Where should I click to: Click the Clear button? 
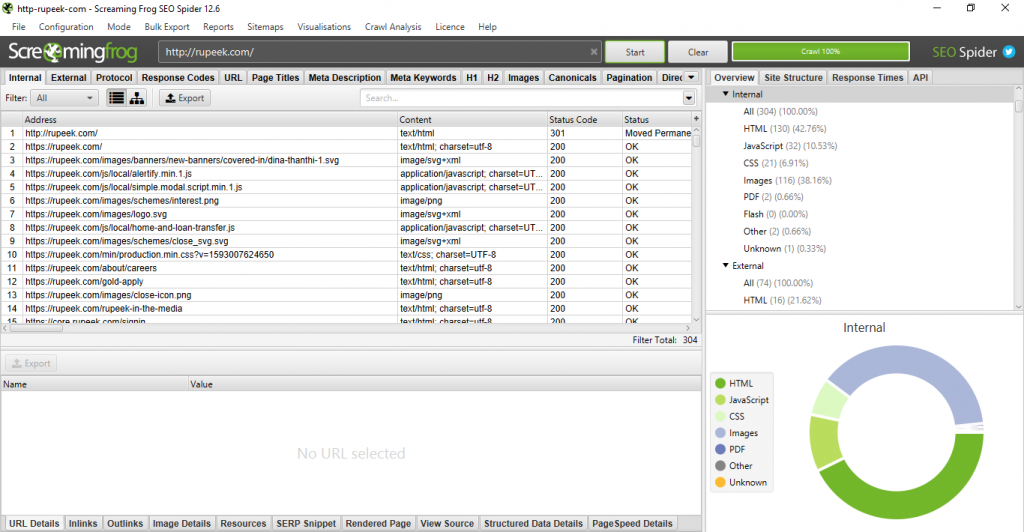pos(697,52)
